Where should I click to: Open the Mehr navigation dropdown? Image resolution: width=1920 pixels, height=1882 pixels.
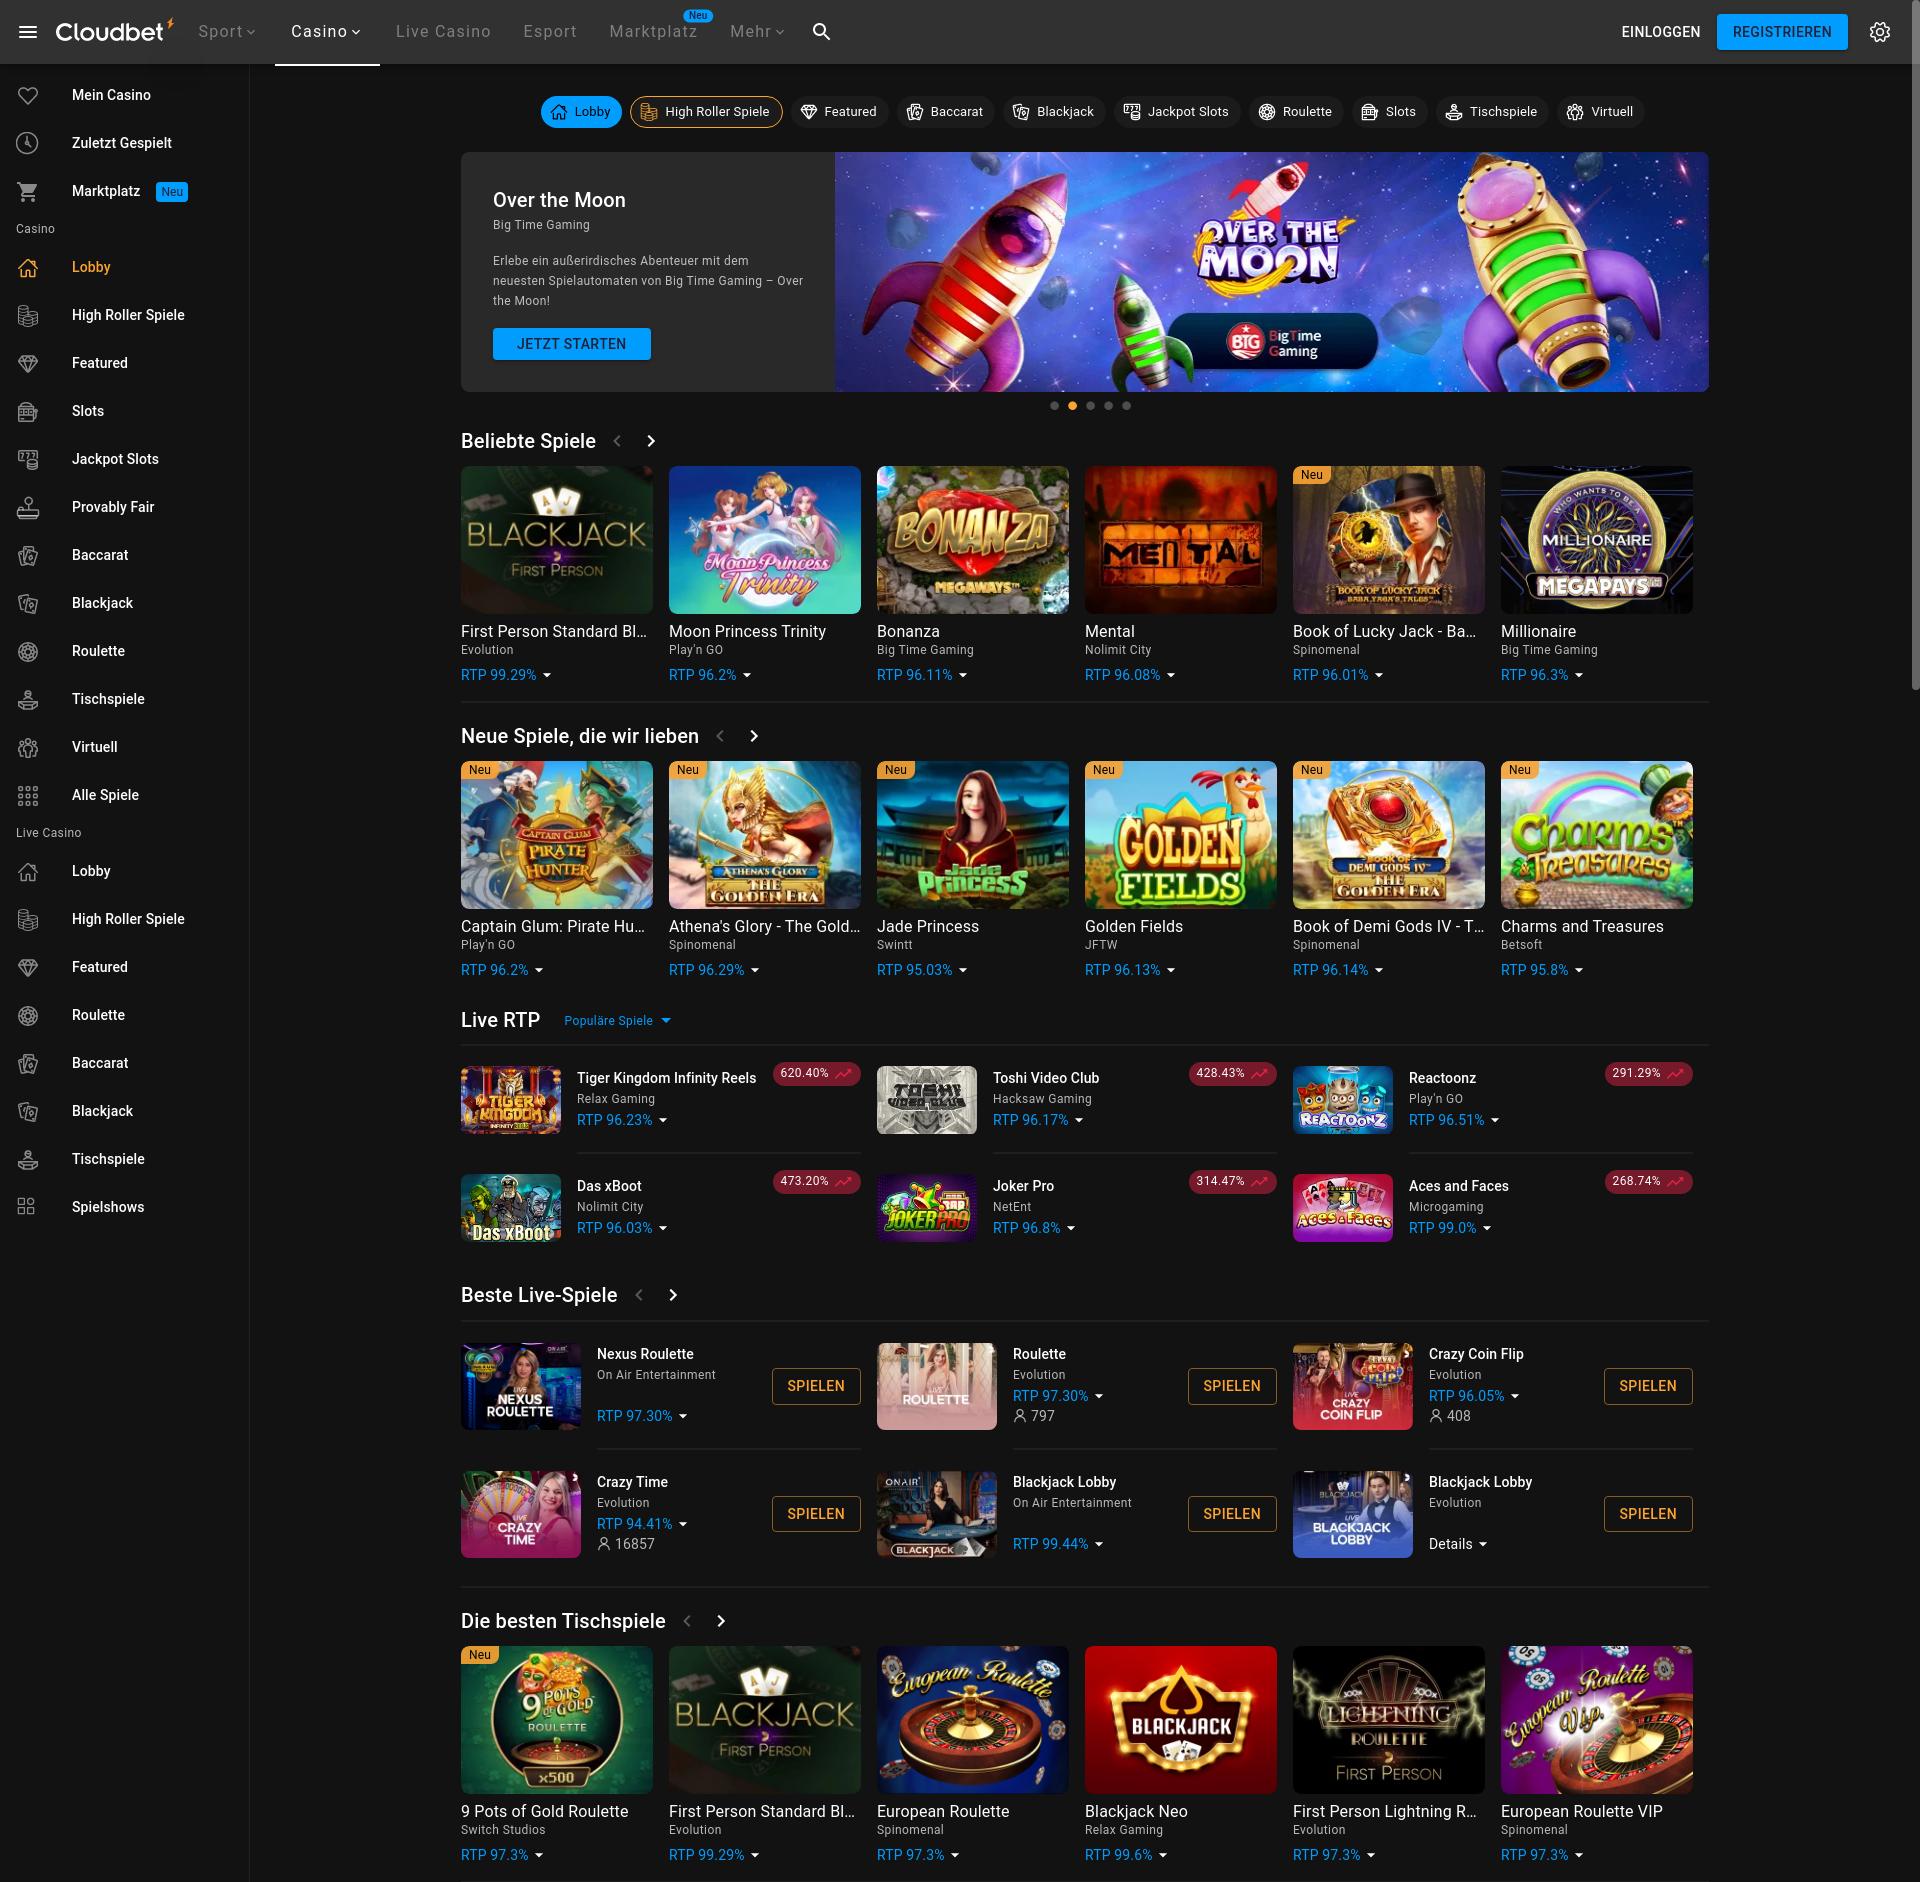click(756, 31)
